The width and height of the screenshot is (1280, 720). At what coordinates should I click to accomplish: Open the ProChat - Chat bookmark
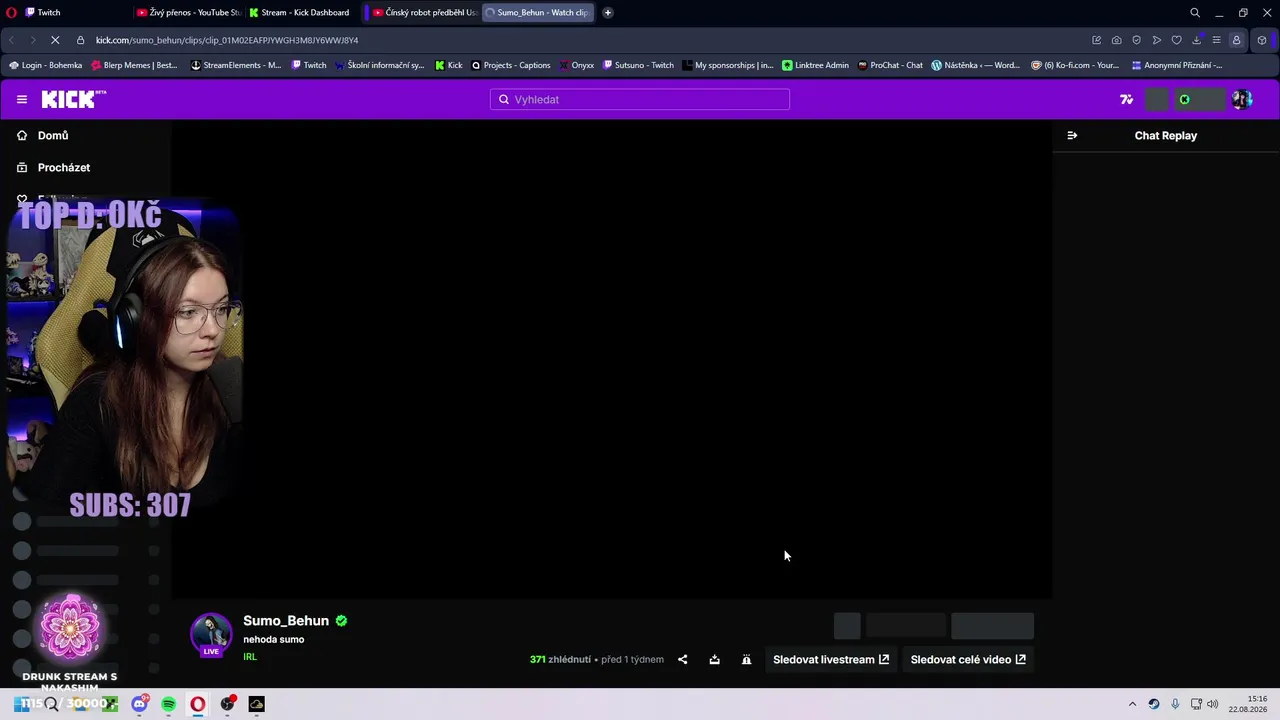[890, 65]
